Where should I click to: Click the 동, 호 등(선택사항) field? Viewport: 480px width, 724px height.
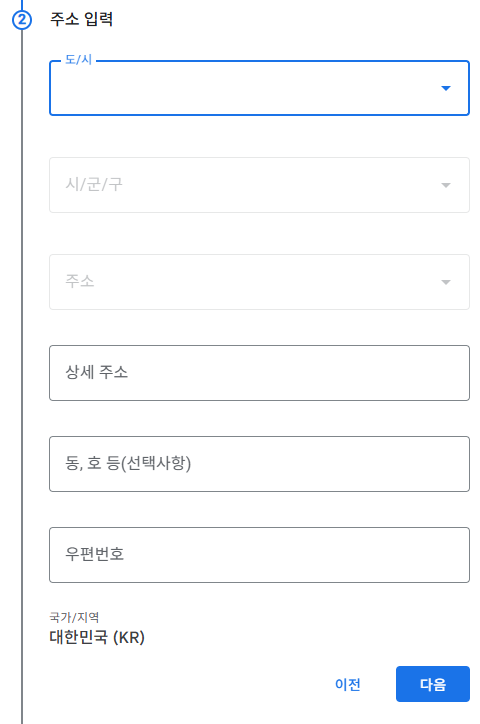pyautogui.click(x=259, y=464)
